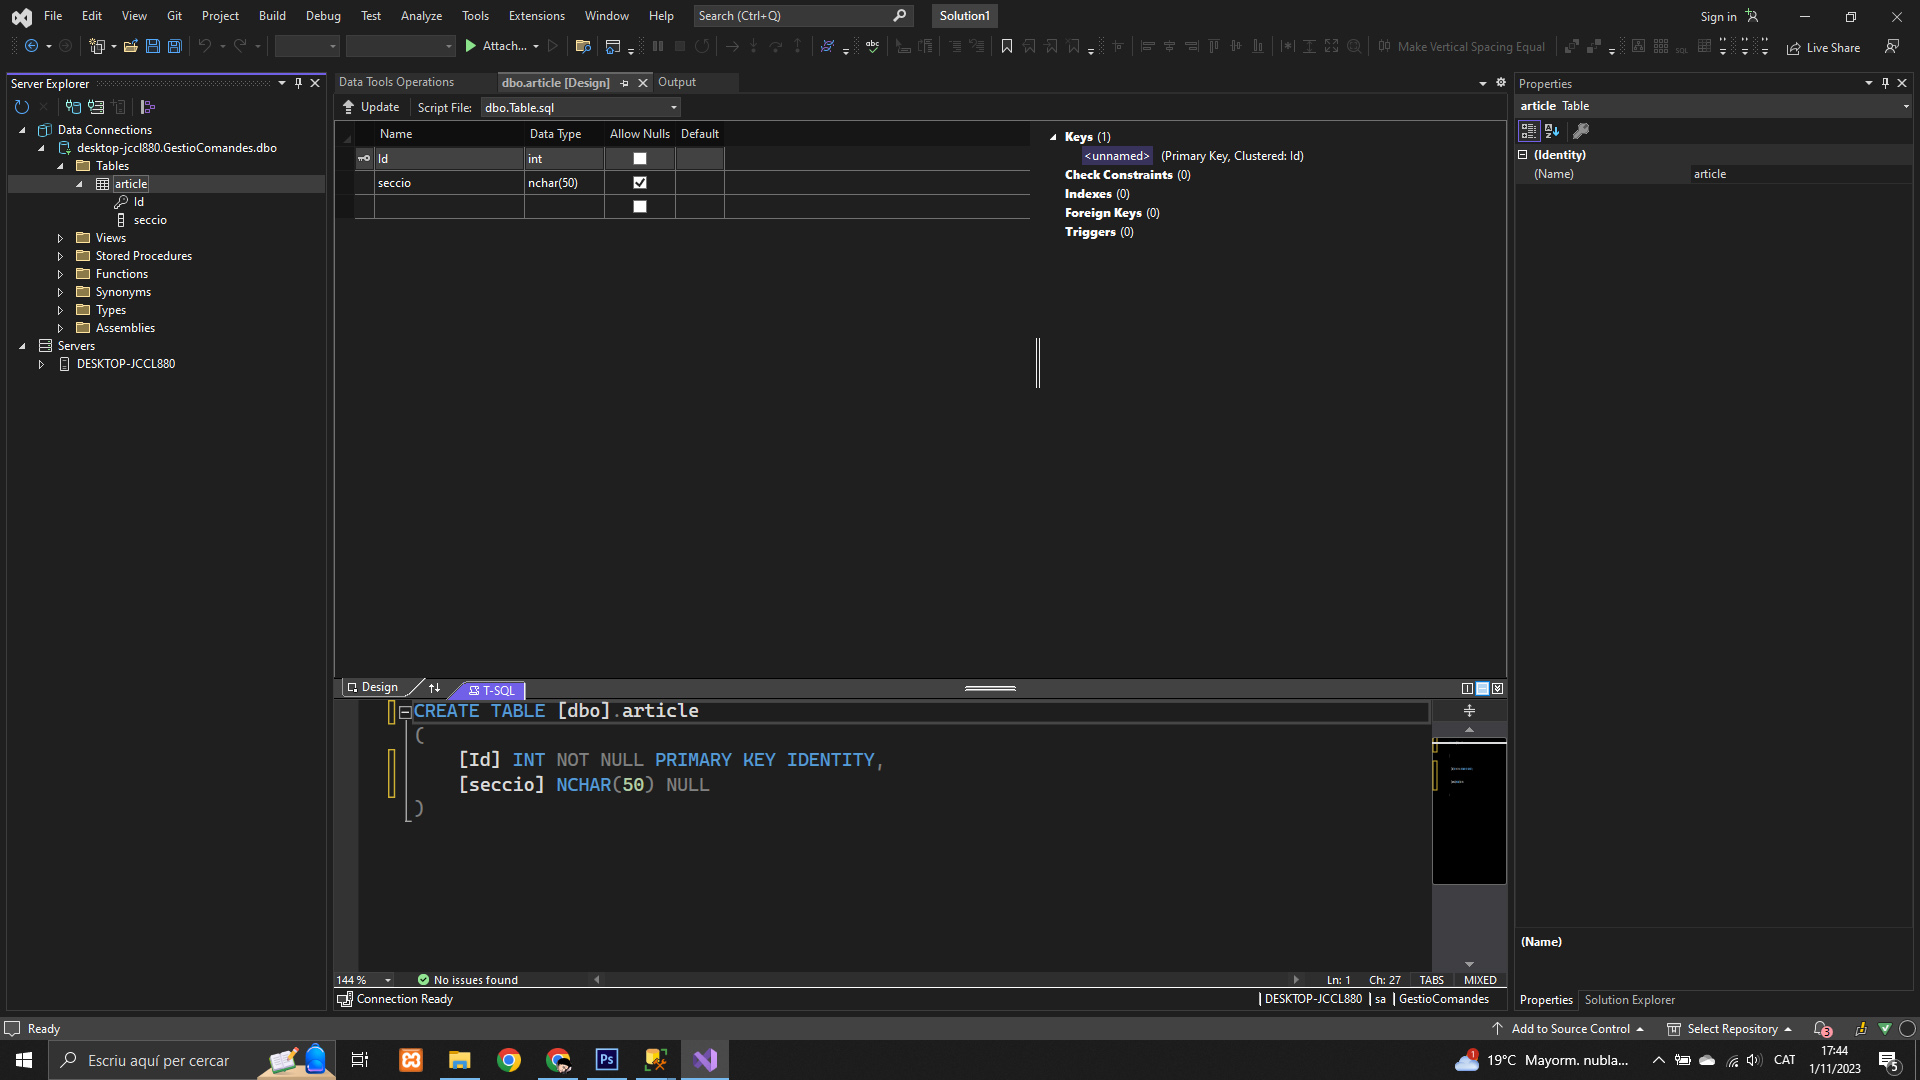Click the Select Repository button
The image size is (1920, 1080).
(1731, 1029)
